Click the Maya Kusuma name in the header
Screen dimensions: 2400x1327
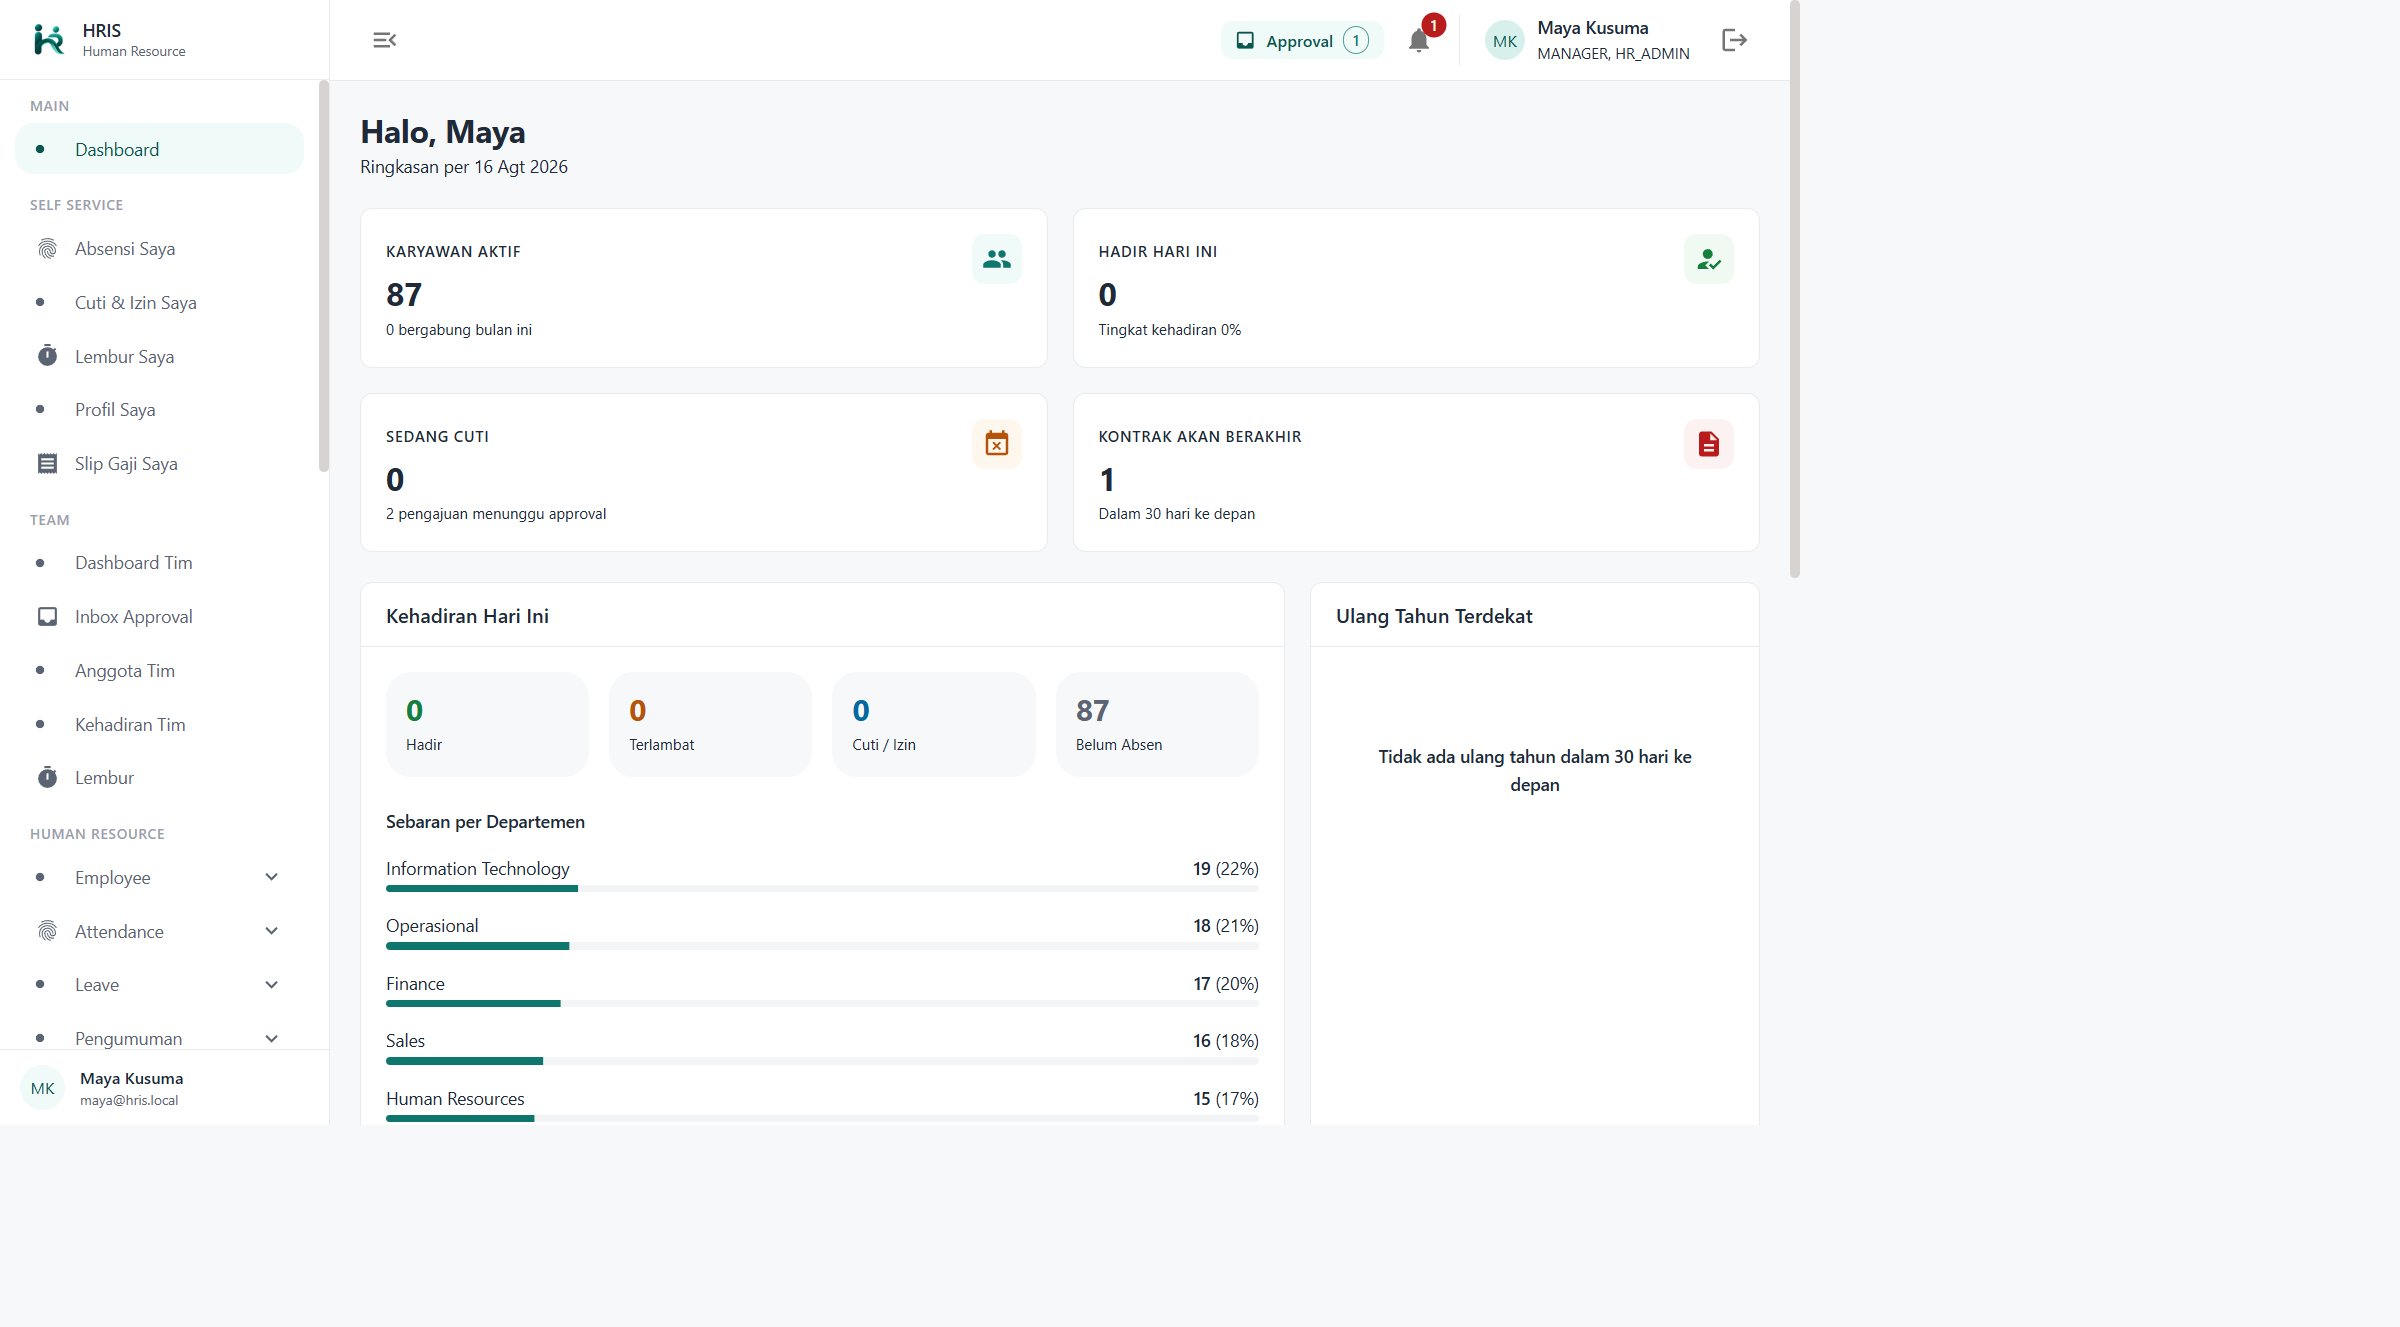tap(1592, 28)
